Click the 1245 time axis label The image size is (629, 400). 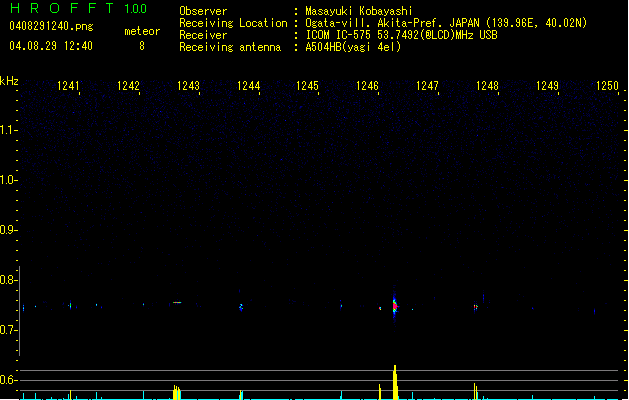(x=307, y=86)
